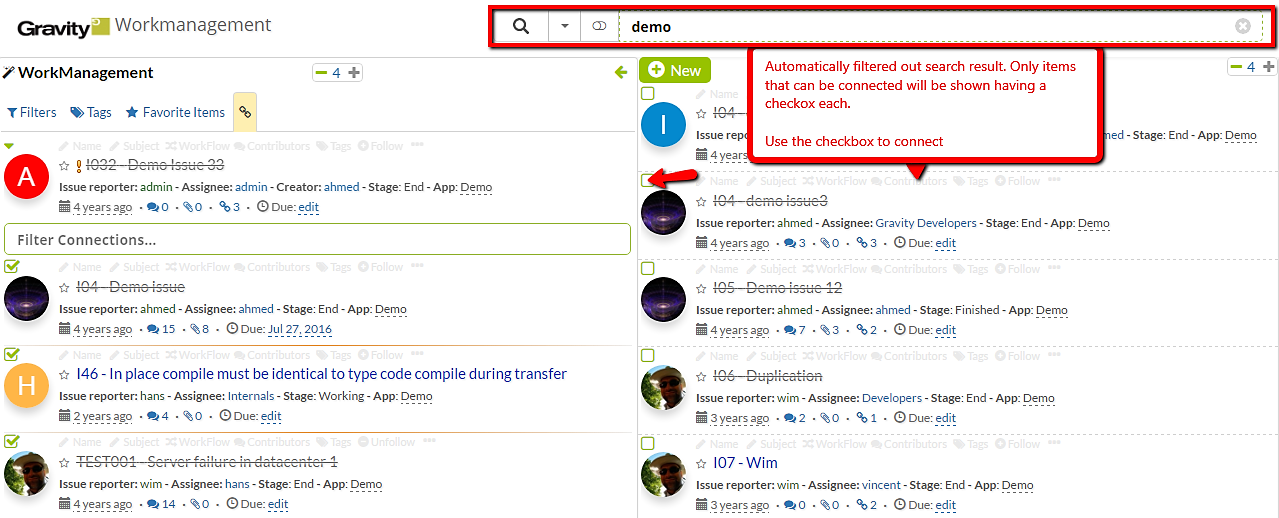The height and width of the screenshot is (518, 1279).
Task: Check the I05 Demo Issue 12 checkbox
Action: (648, 268)
